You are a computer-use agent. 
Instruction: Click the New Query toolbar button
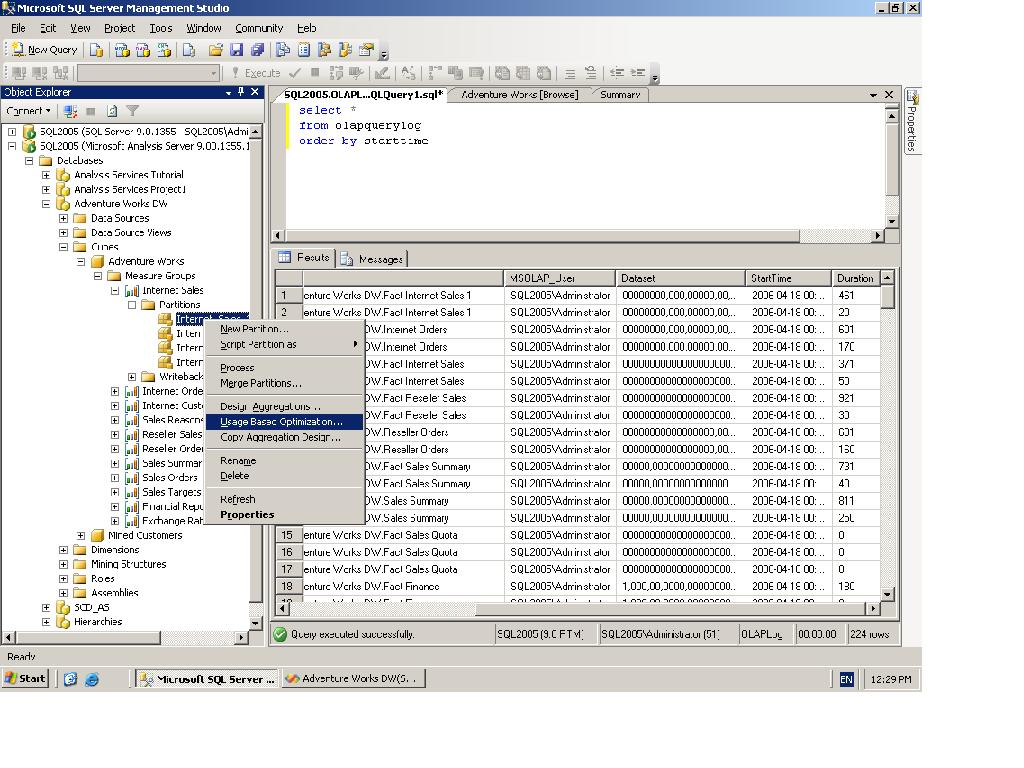pyautogui.click(x=44, y=49)
